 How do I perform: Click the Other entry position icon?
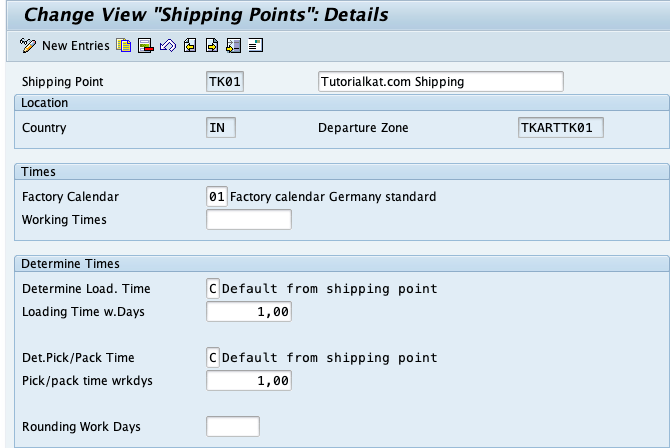tap(234, 45)
